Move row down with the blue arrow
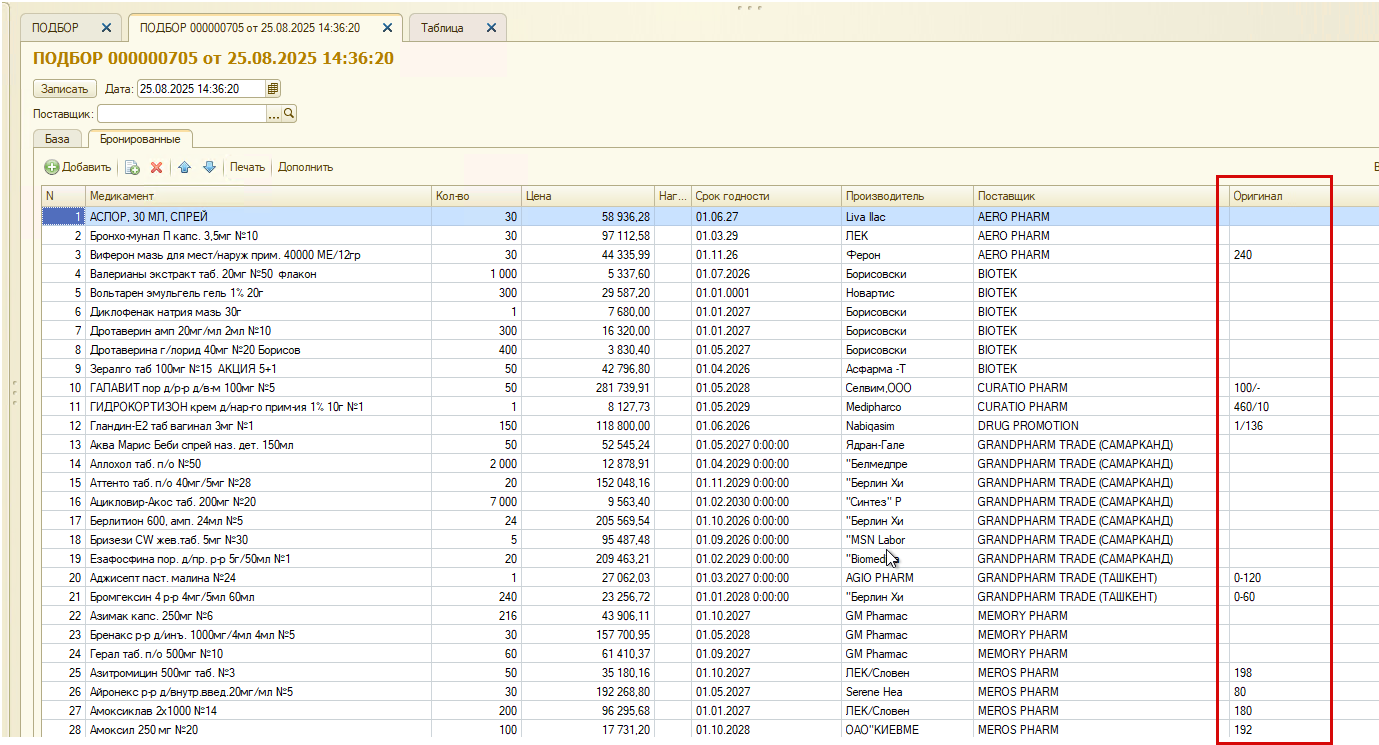This screenshot has height=745, width=1379. 209,167
